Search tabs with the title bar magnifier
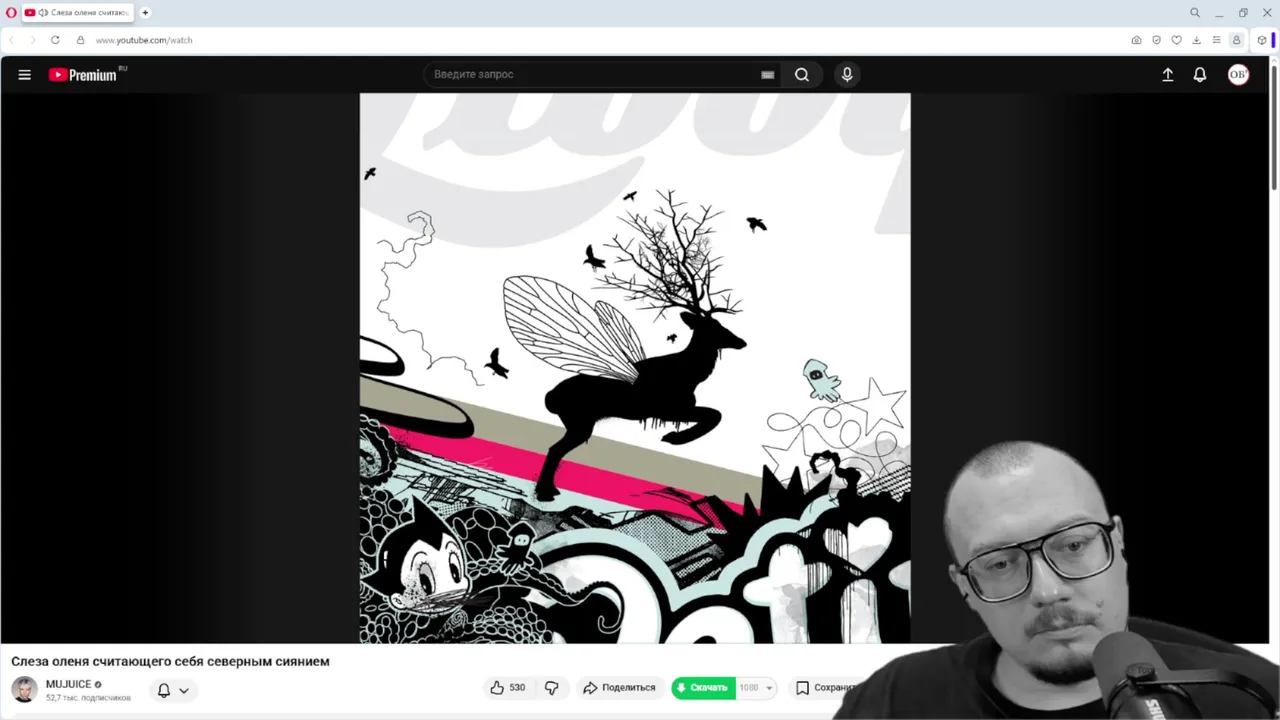The image size is (1280, 720). (1194, 13)
